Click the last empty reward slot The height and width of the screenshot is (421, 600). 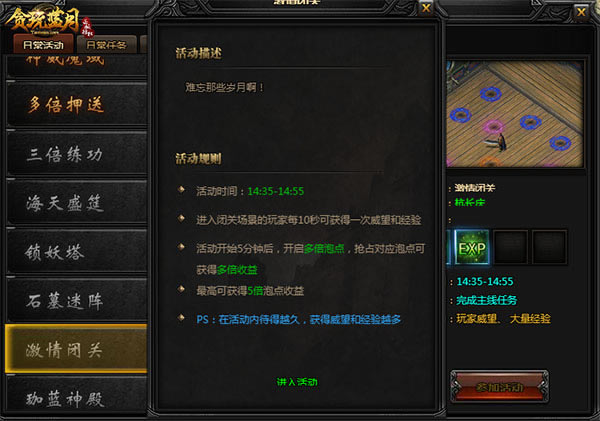[549, 247]
